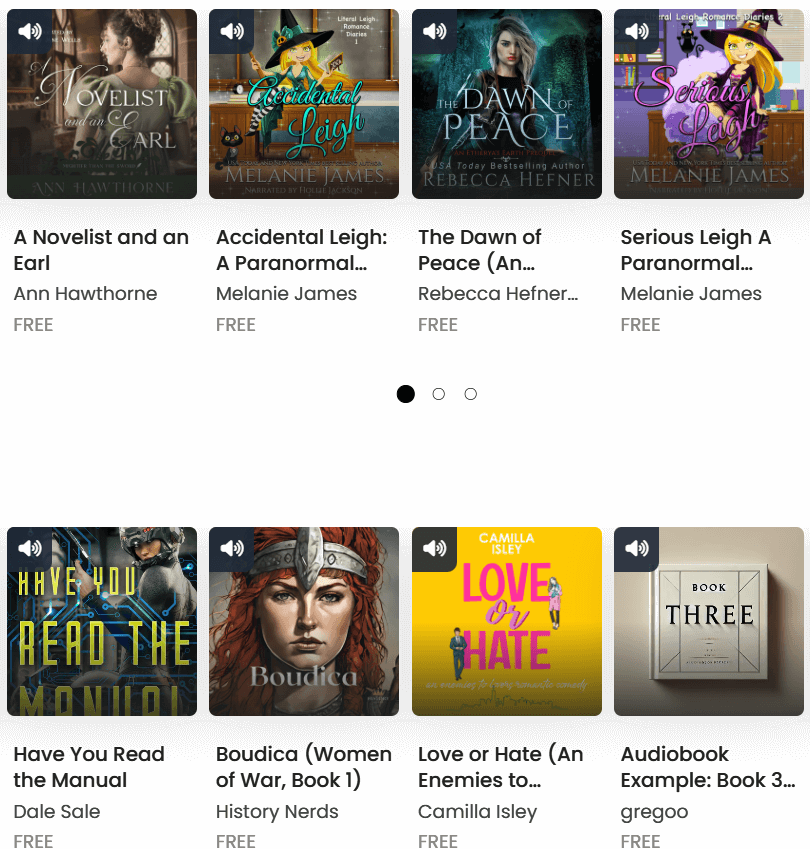810x849 pixels.
Task: Click author name Dale Sale
Action: [57, 812]
